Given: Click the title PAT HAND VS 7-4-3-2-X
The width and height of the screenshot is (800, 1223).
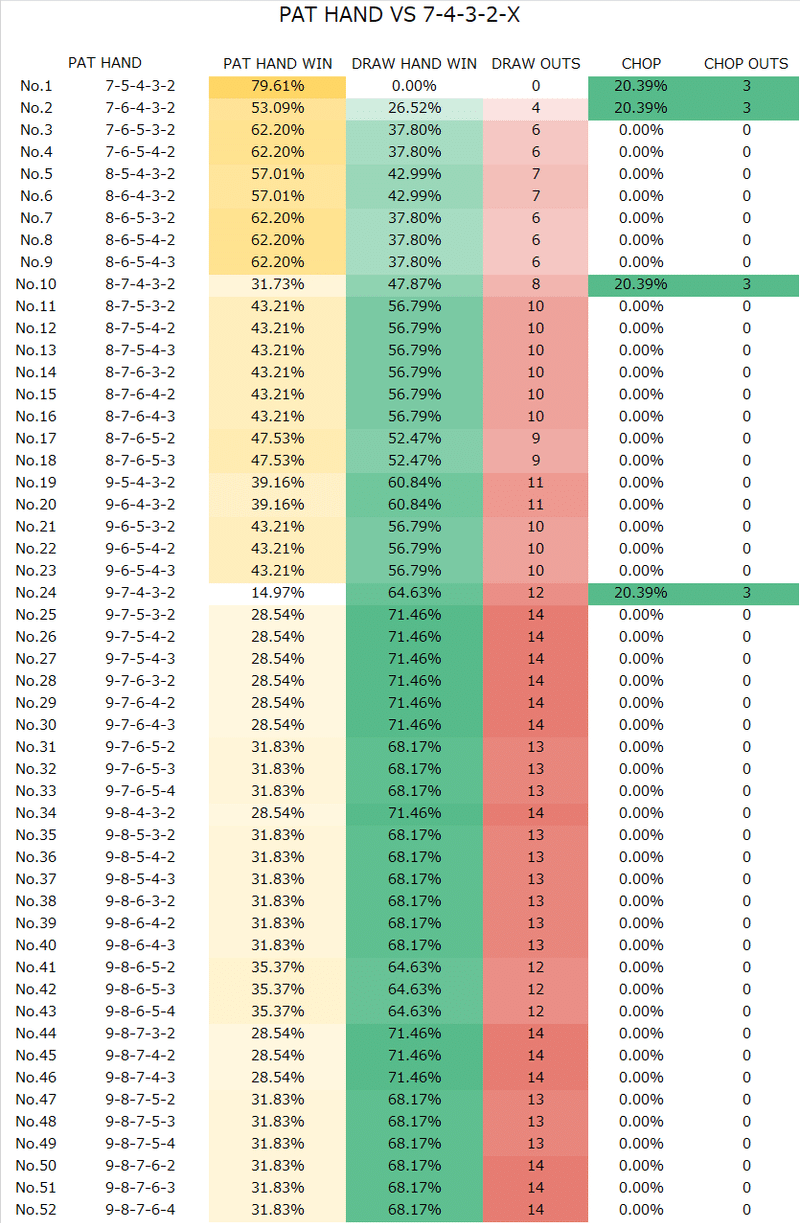Looking at the screenshot, I should click(x=400, y=15).
